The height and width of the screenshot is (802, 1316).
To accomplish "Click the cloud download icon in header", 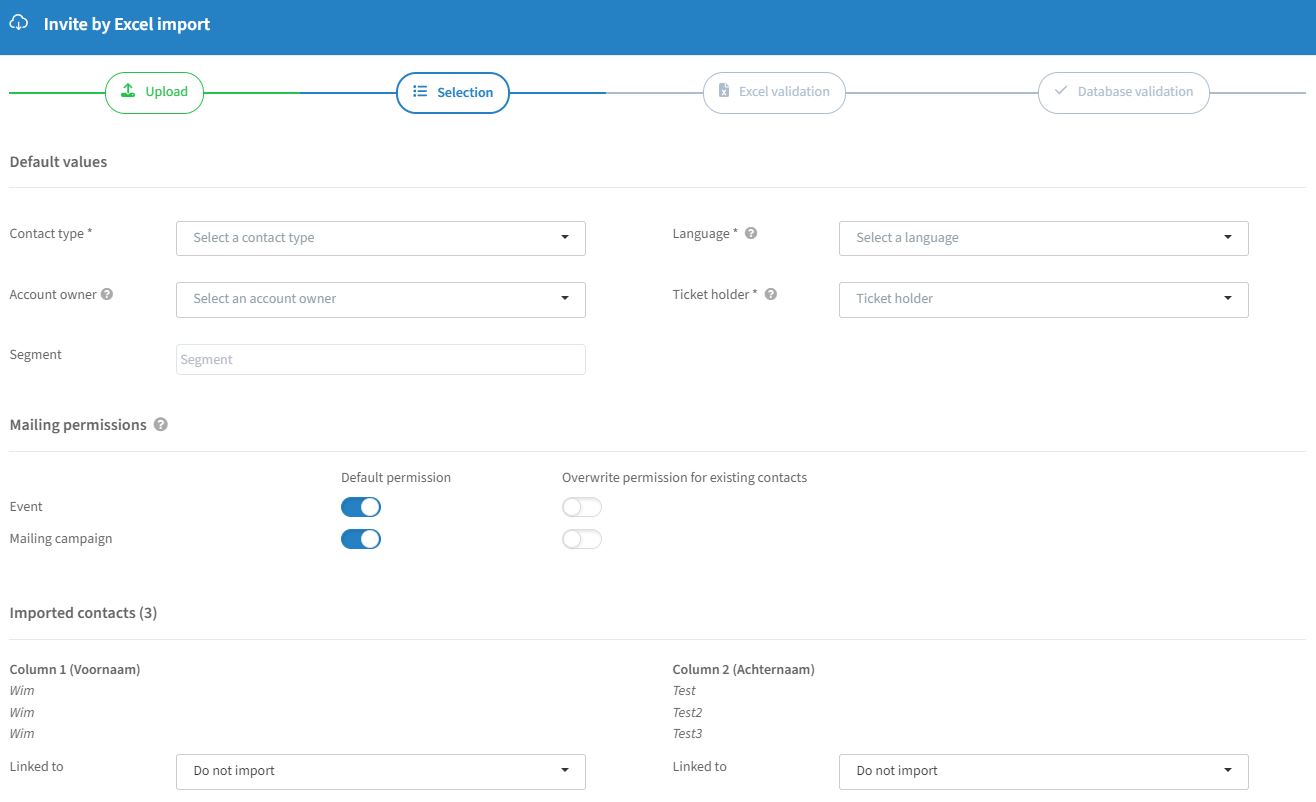I will coord(18,23).
